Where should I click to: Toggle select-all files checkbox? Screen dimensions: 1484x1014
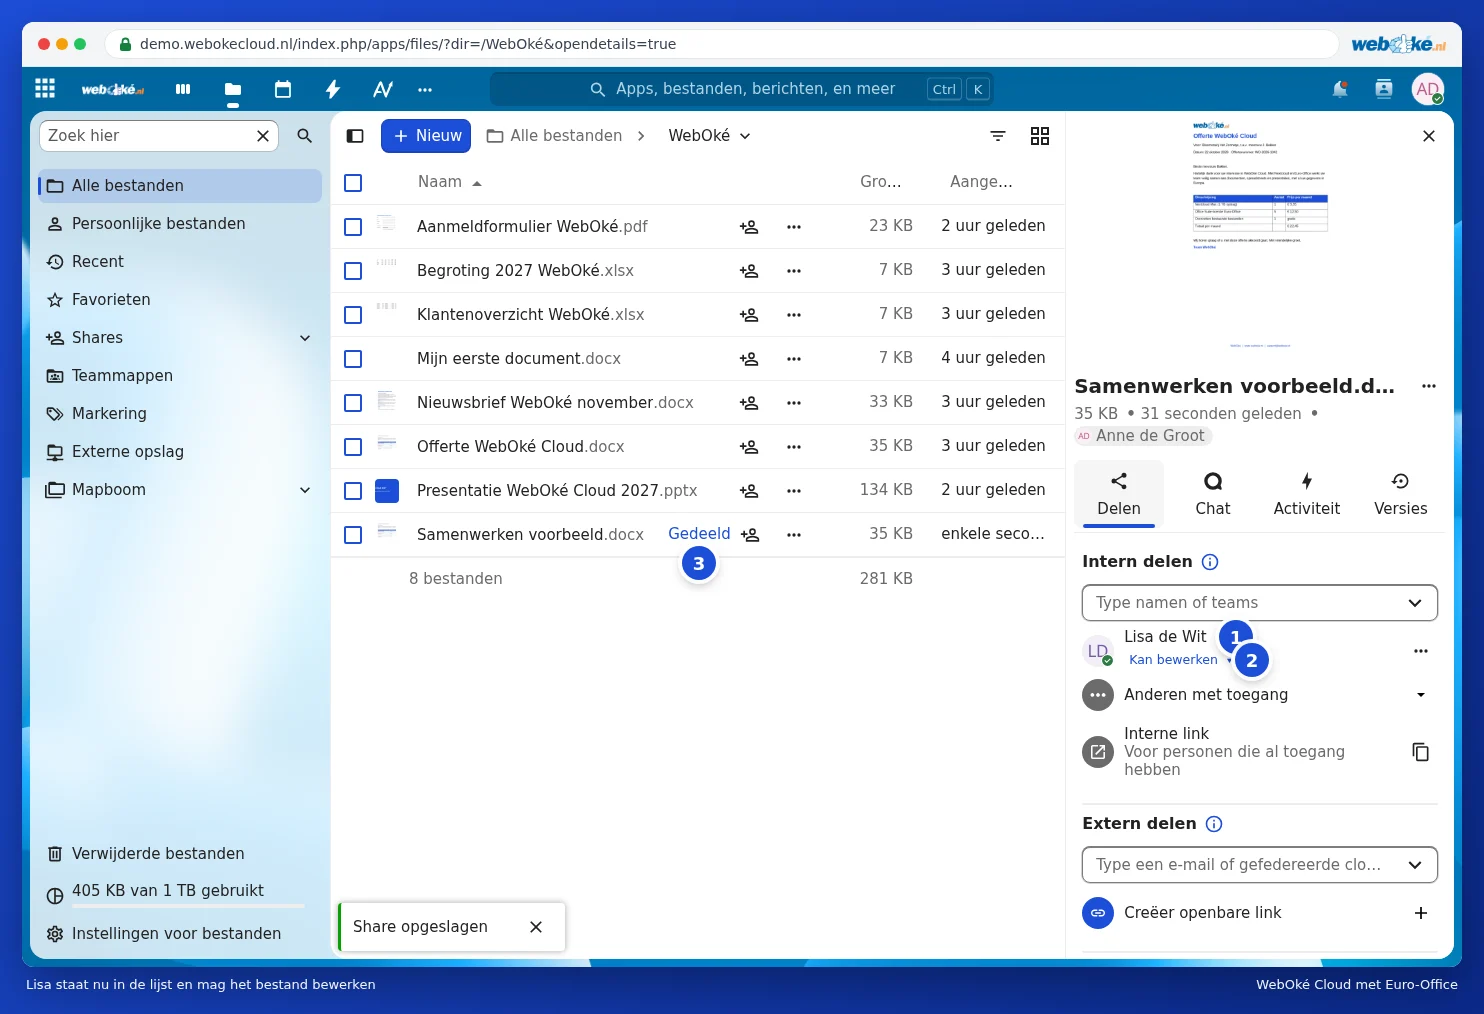tap(353, 183)
